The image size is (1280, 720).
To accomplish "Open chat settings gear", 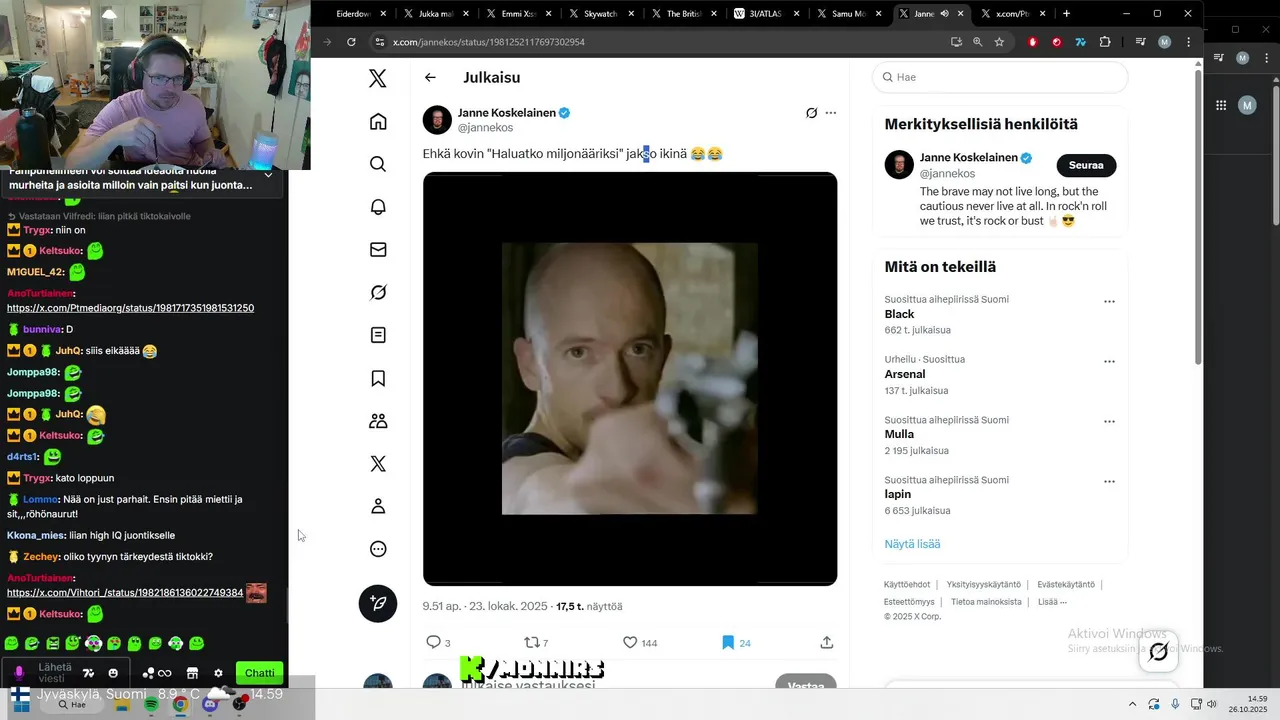I will tap(218, 673).
